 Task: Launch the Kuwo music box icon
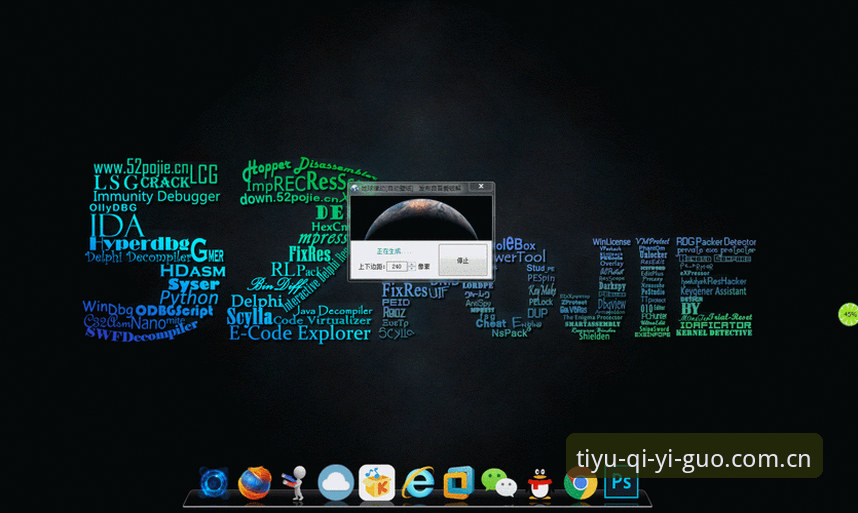click(376, 483)
